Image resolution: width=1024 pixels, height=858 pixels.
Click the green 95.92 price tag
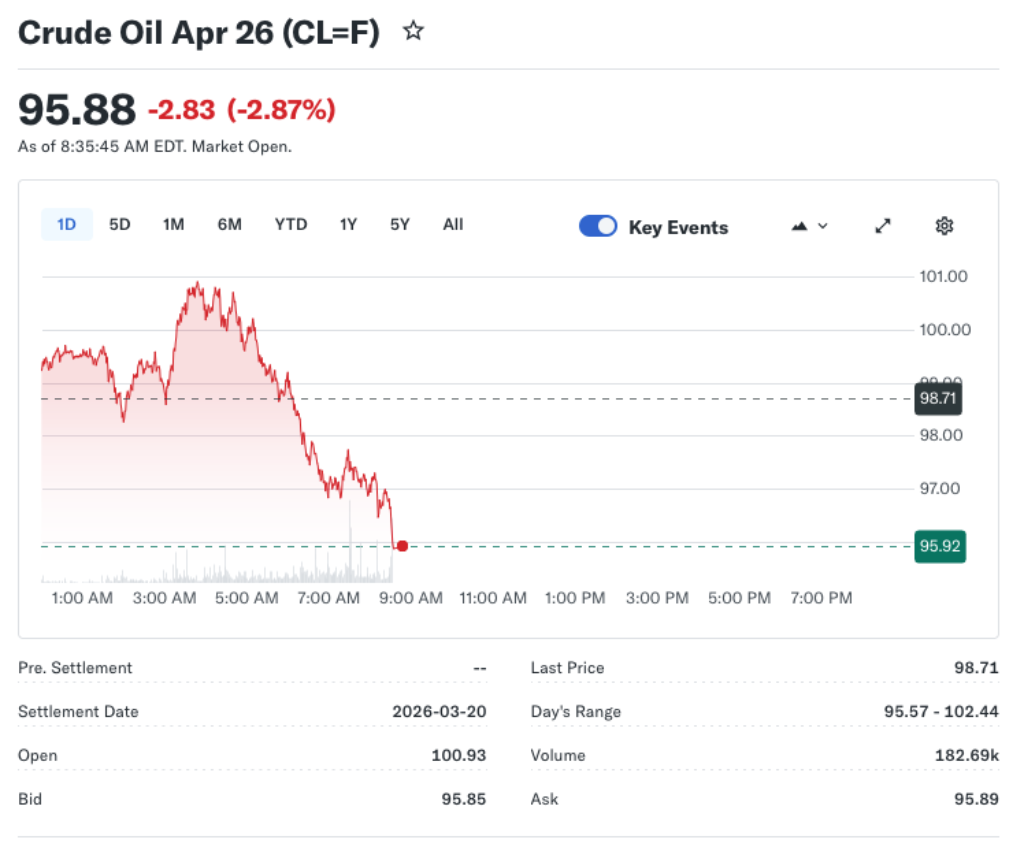[939, 545]
